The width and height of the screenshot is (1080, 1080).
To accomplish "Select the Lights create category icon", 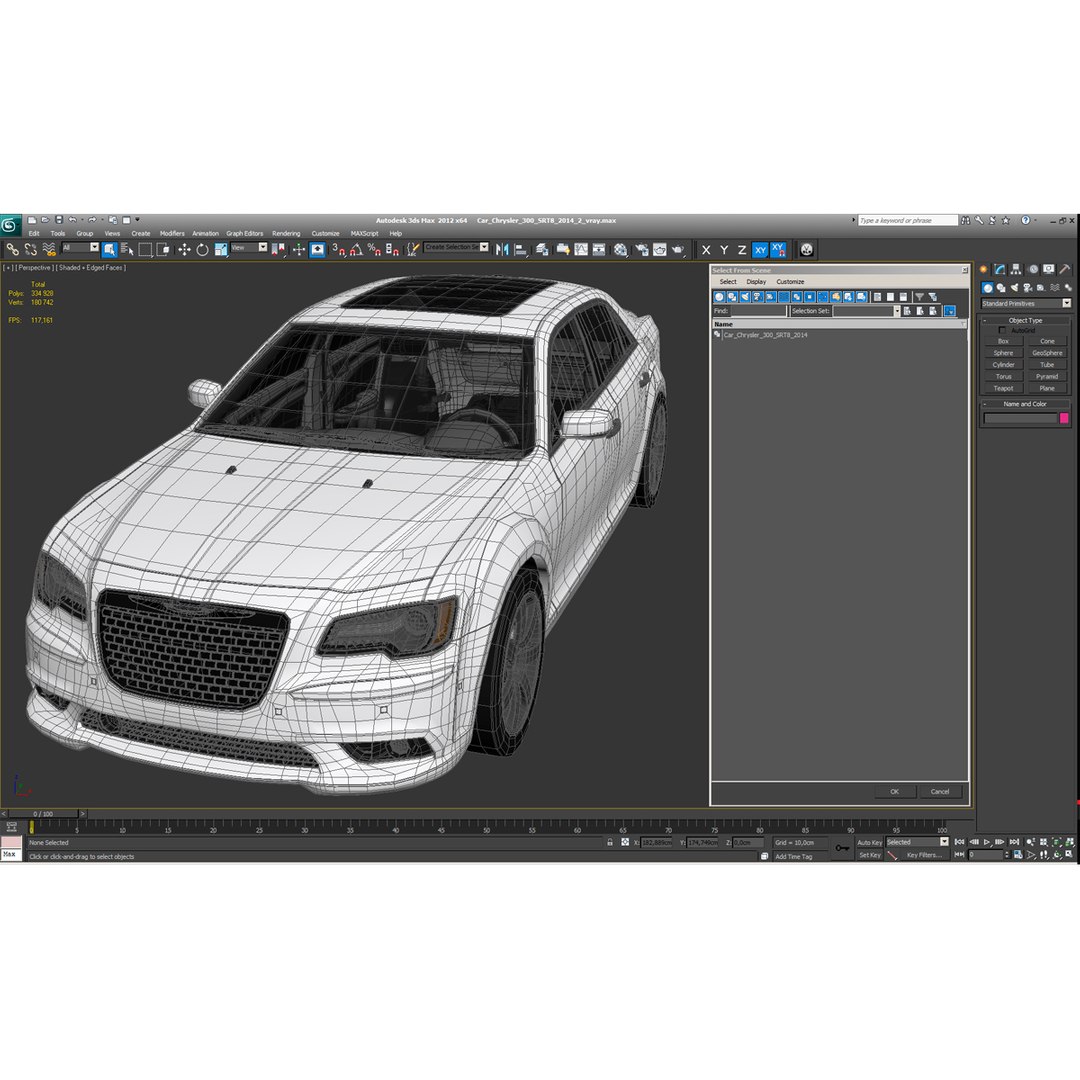I will coord(1014,288).
